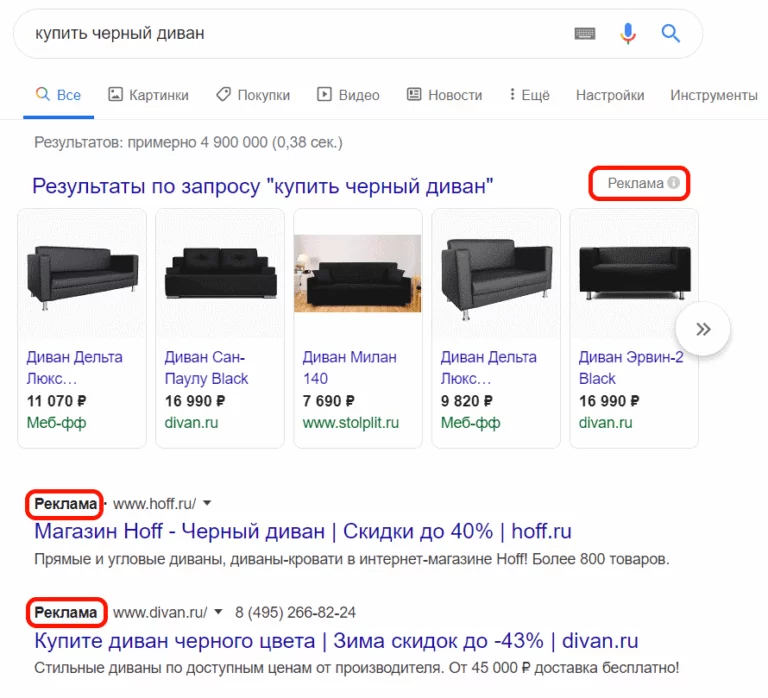Expand dropdown arrow next to www.hoff.ru/
The height and width of the screenshot is (698, 768).
(x=207, y=503)
